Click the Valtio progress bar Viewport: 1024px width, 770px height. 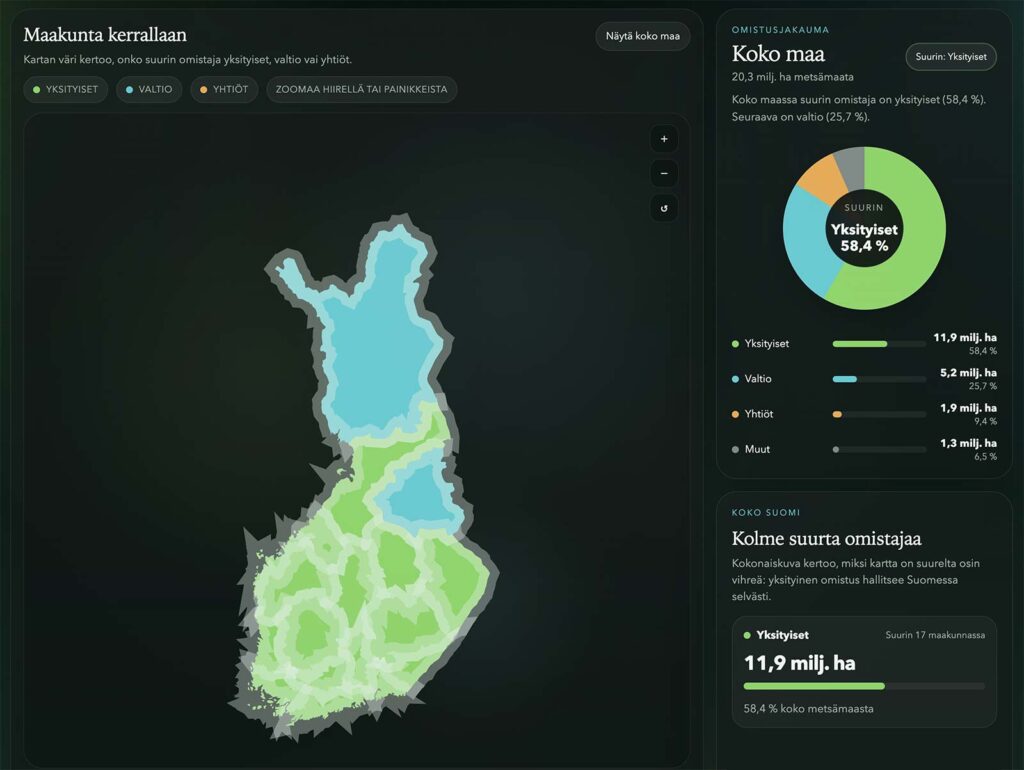(x=878, y=379)
